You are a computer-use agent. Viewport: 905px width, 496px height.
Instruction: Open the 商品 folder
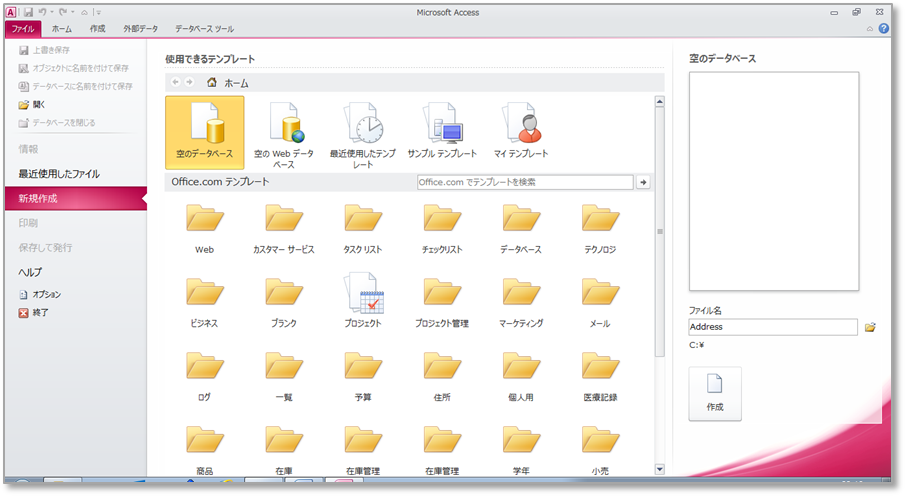point(204,450)
